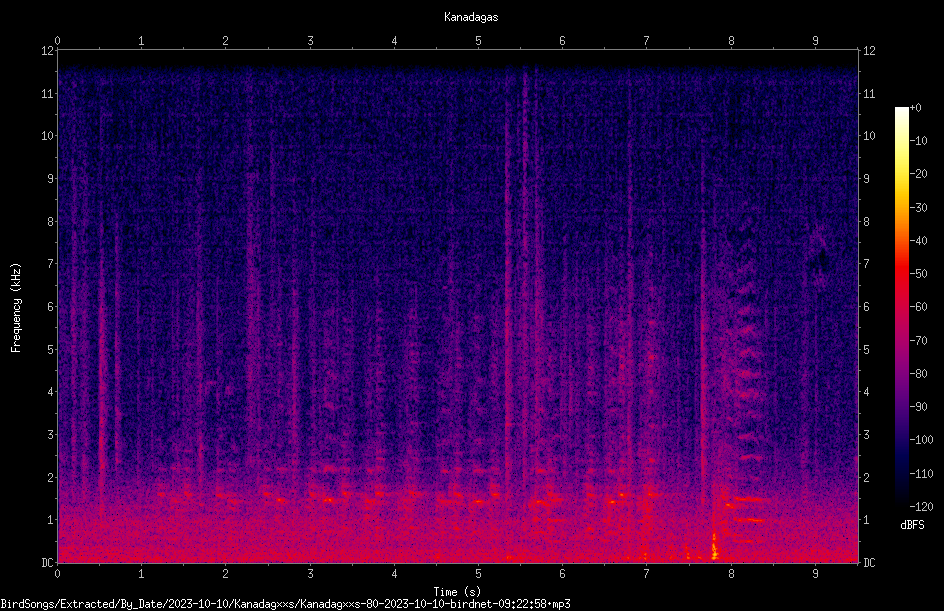Click the bright low-frequency burst near 7.8 seconds
944x611 pixels.
pyautogui.click(x=715, y=547)
